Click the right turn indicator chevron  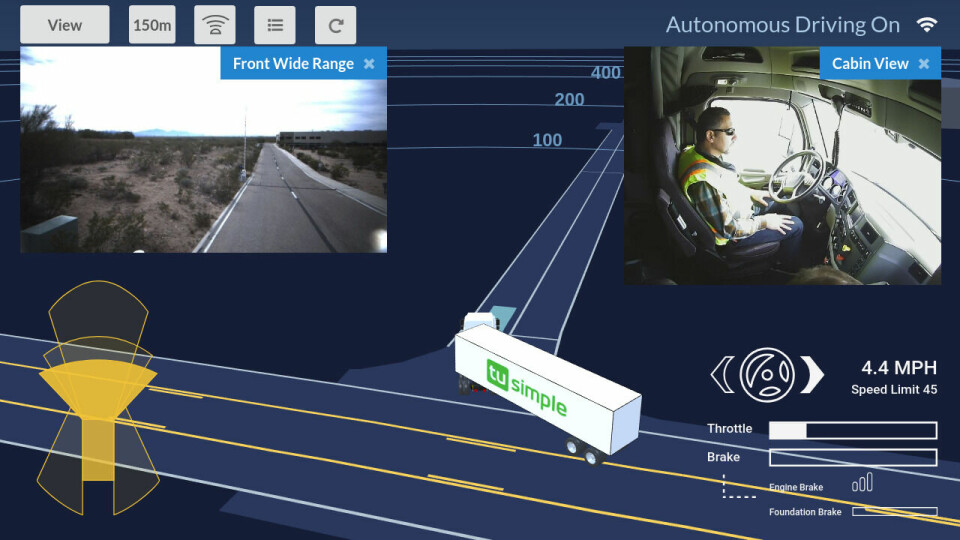point(812,374)
